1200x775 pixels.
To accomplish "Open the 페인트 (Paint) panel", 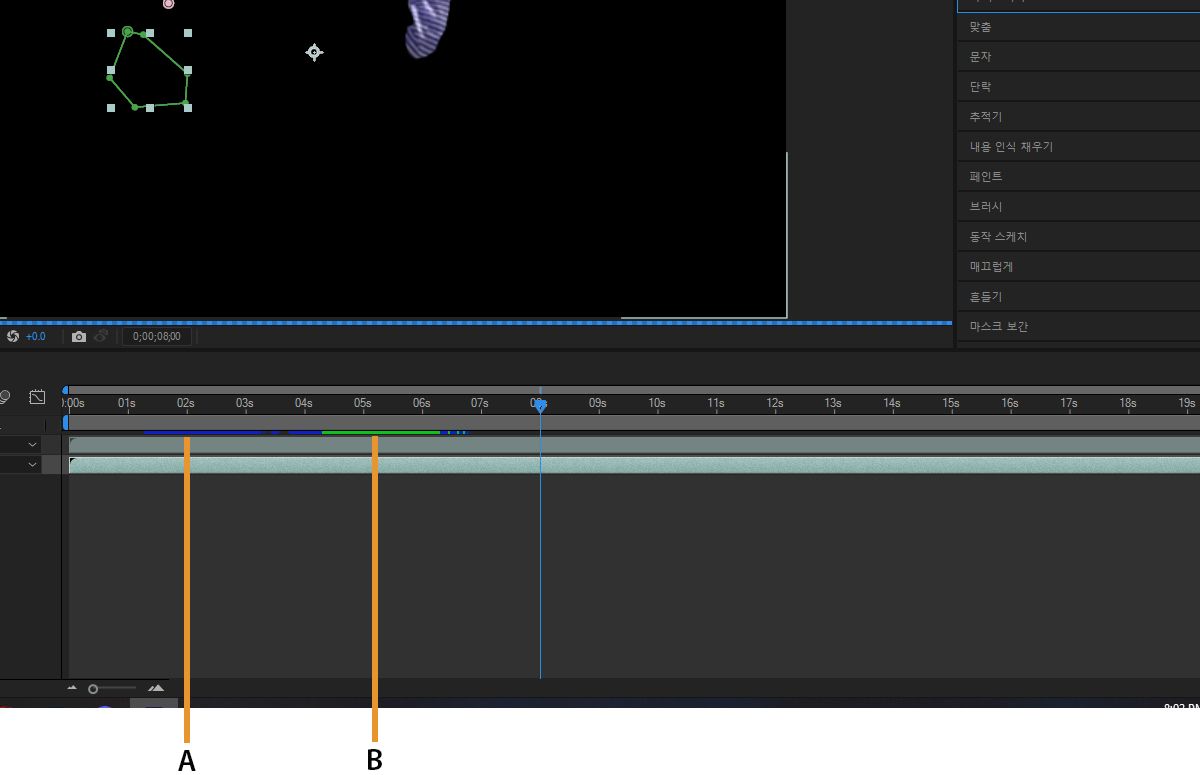I will coord(1078,177).
